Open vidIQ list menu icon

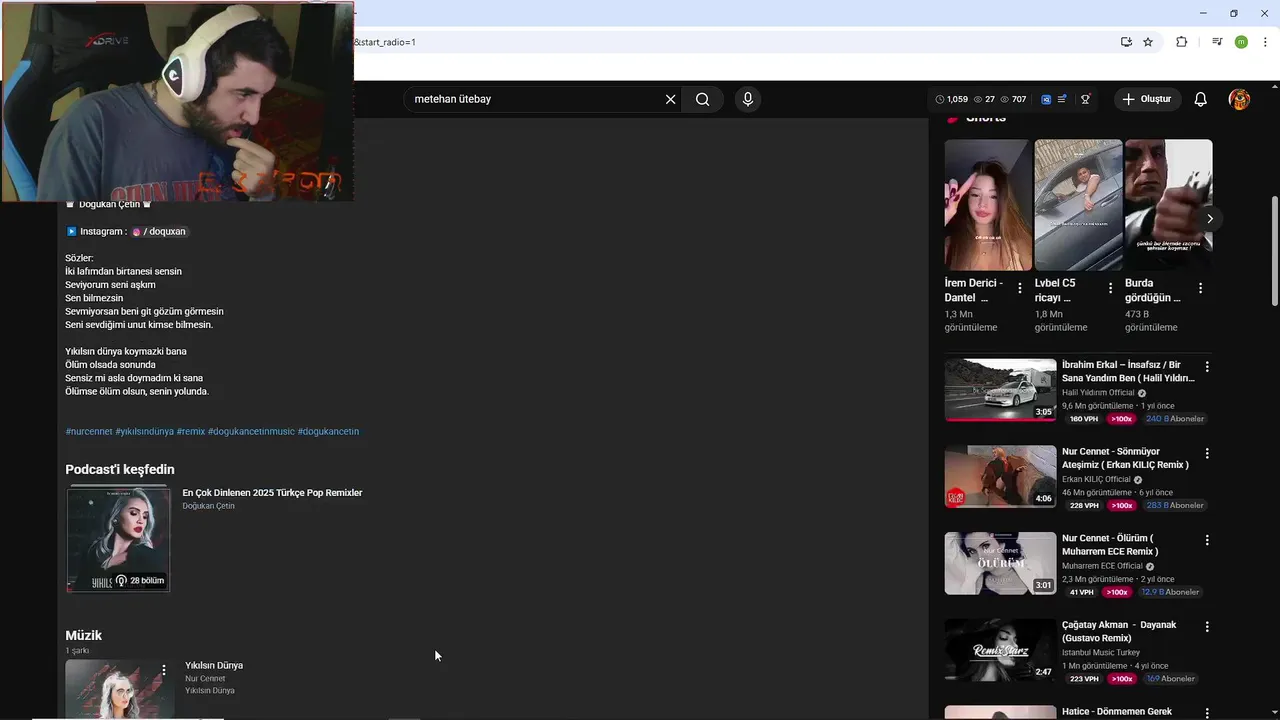click(x=1062, y=99)
